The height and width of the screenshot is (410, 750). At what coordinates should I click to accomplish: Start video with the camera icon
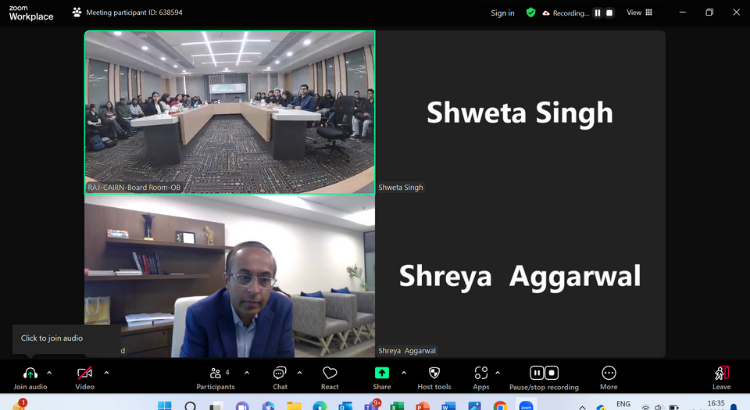tap(85, 373)
